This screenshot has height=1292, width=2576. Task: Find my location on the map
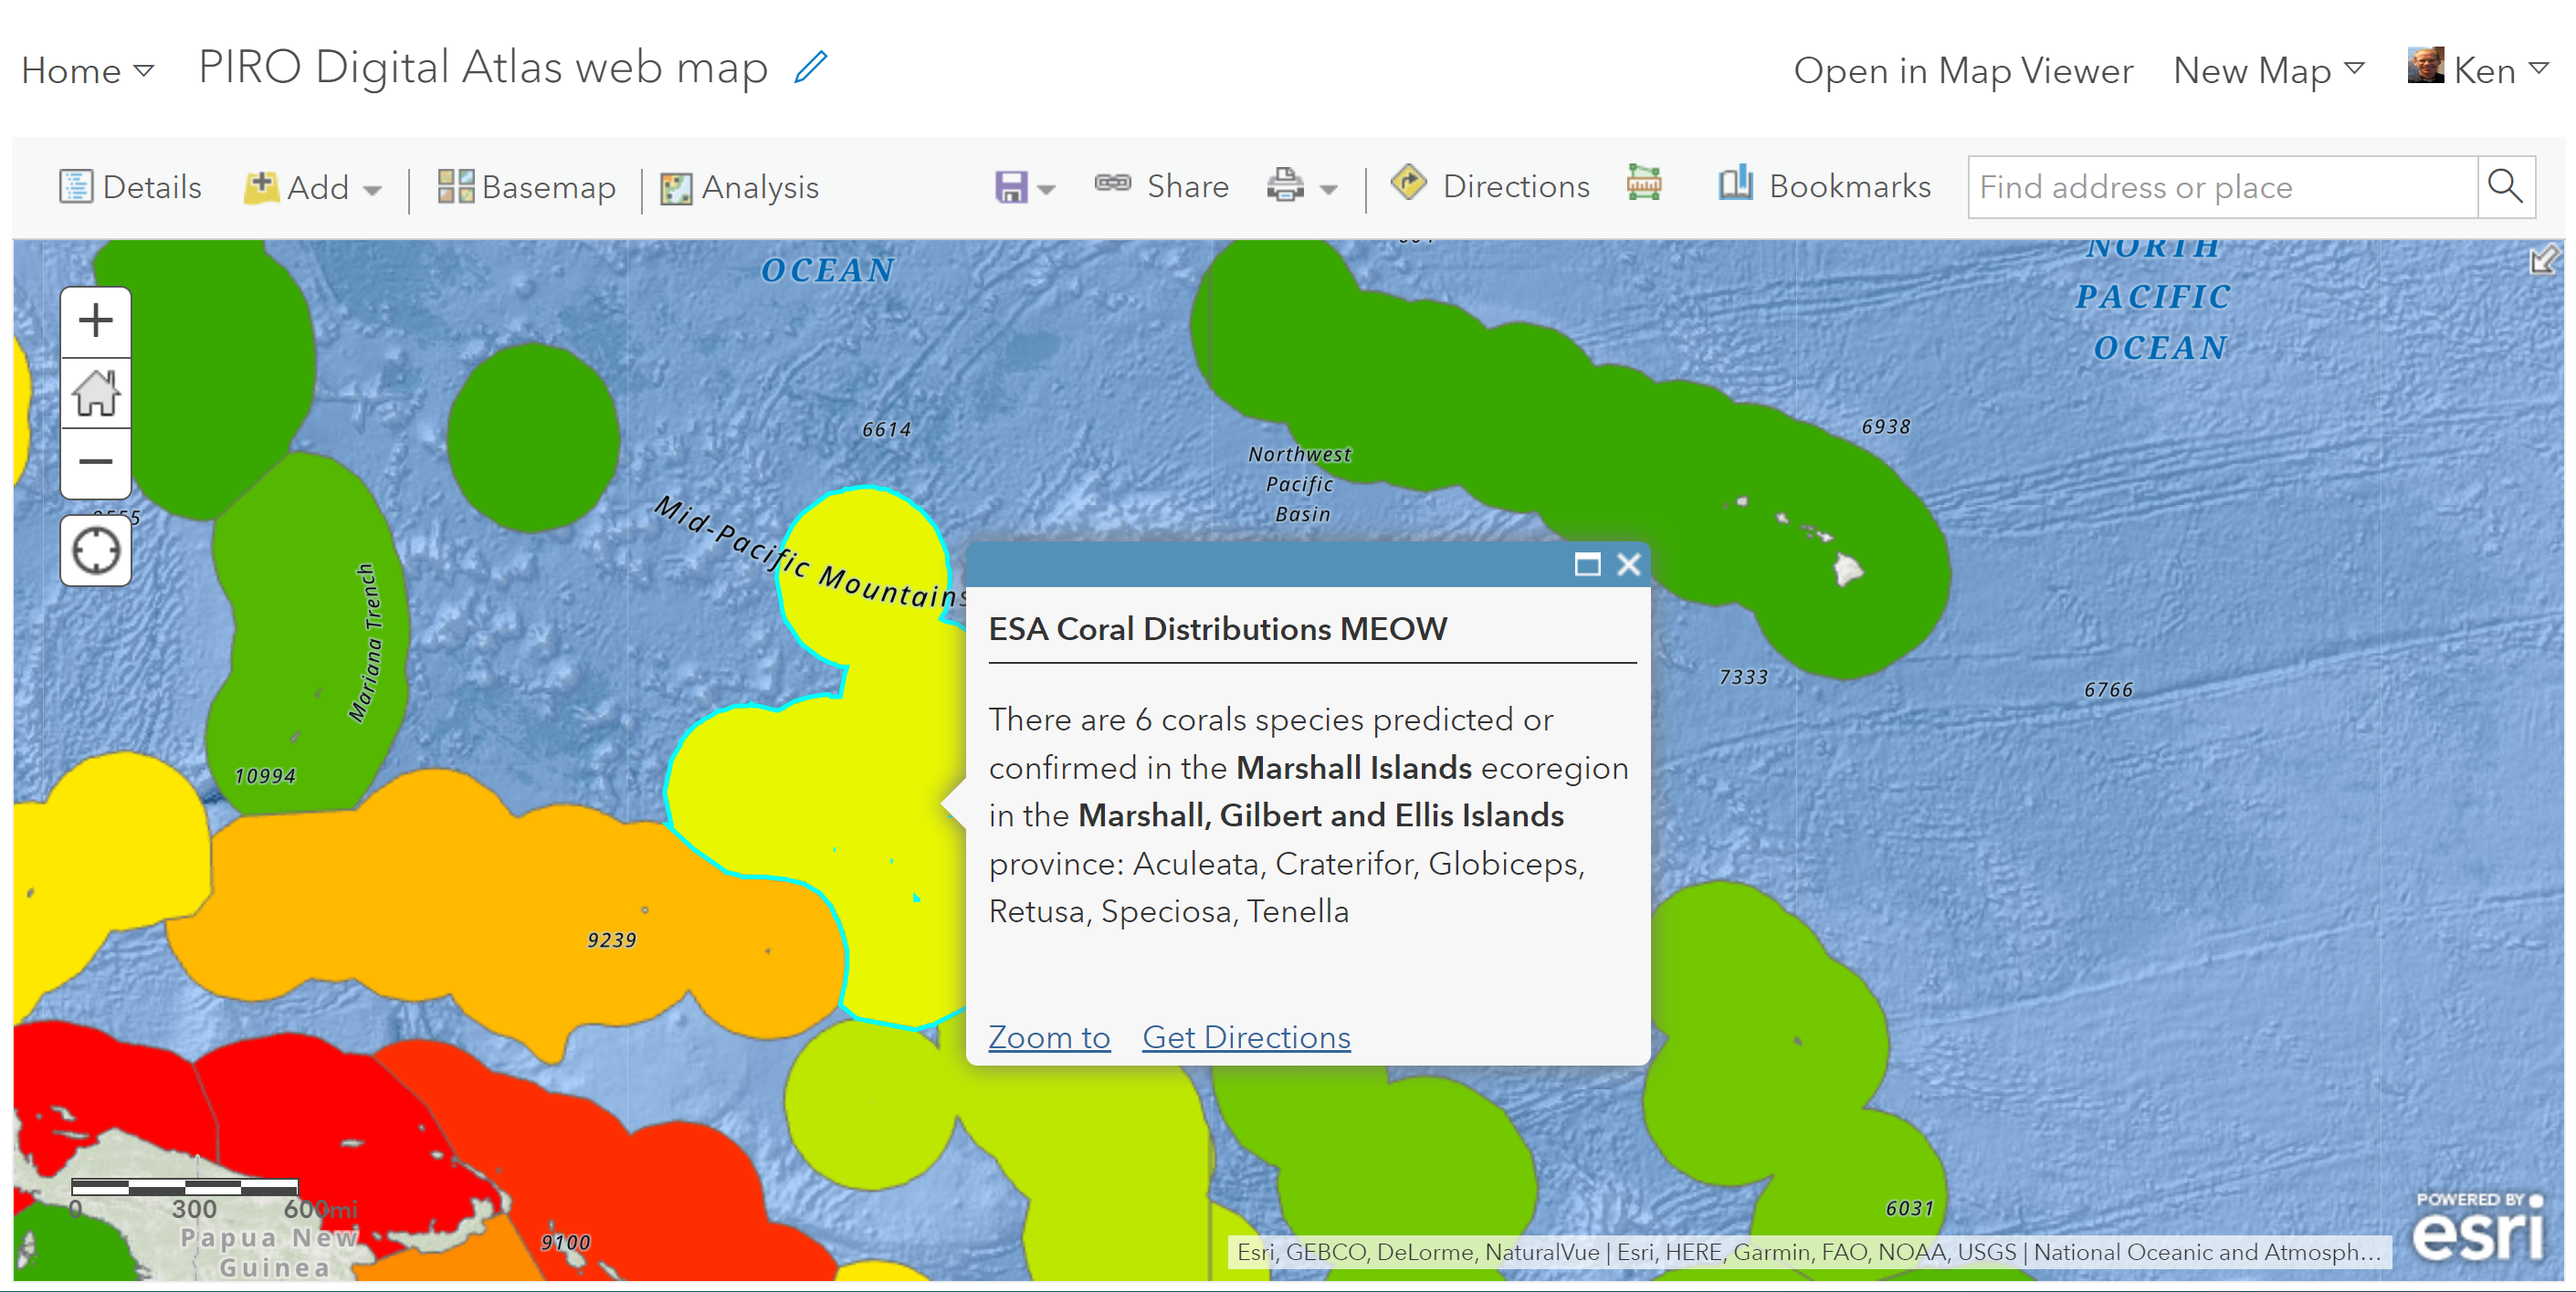[95, 549]
